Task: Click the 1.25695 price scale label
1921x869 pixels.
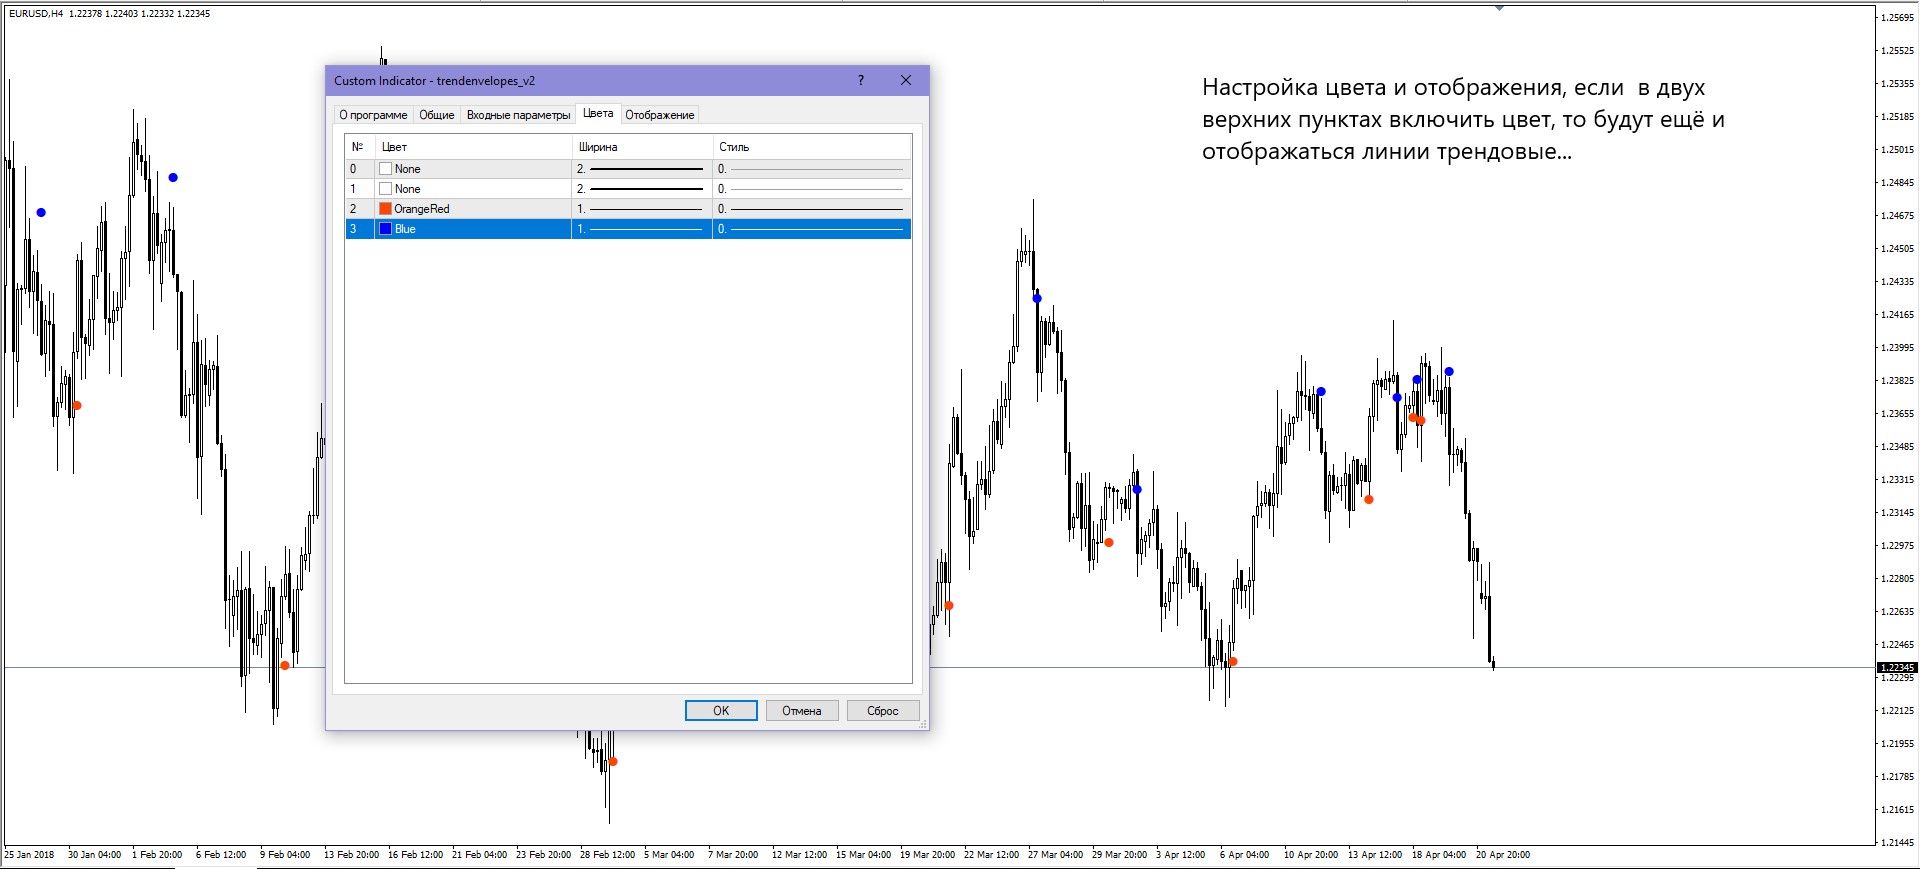Action: 1897,18
